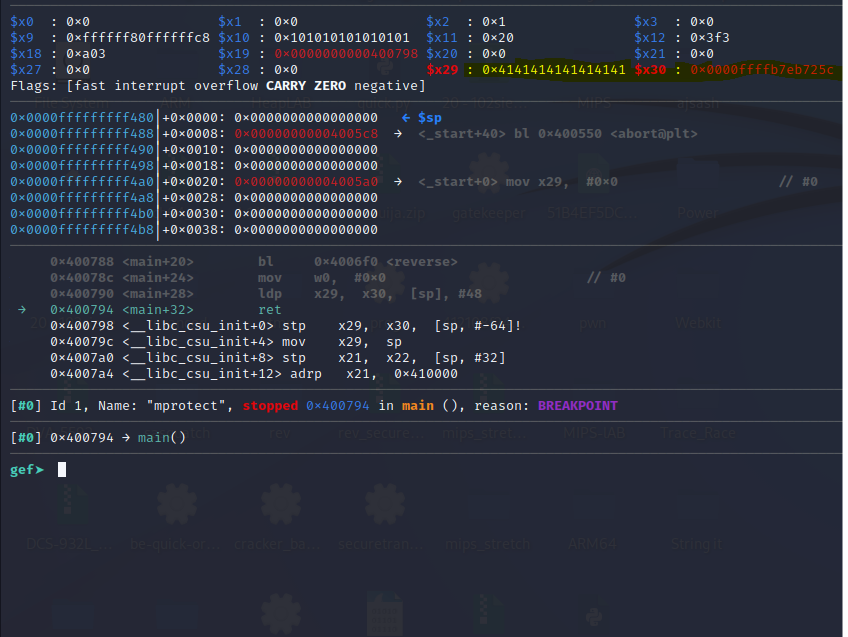Viewport: 848px width, 637px height.
Task: Click the bold CARRY flag
Action: coord(286,86)
